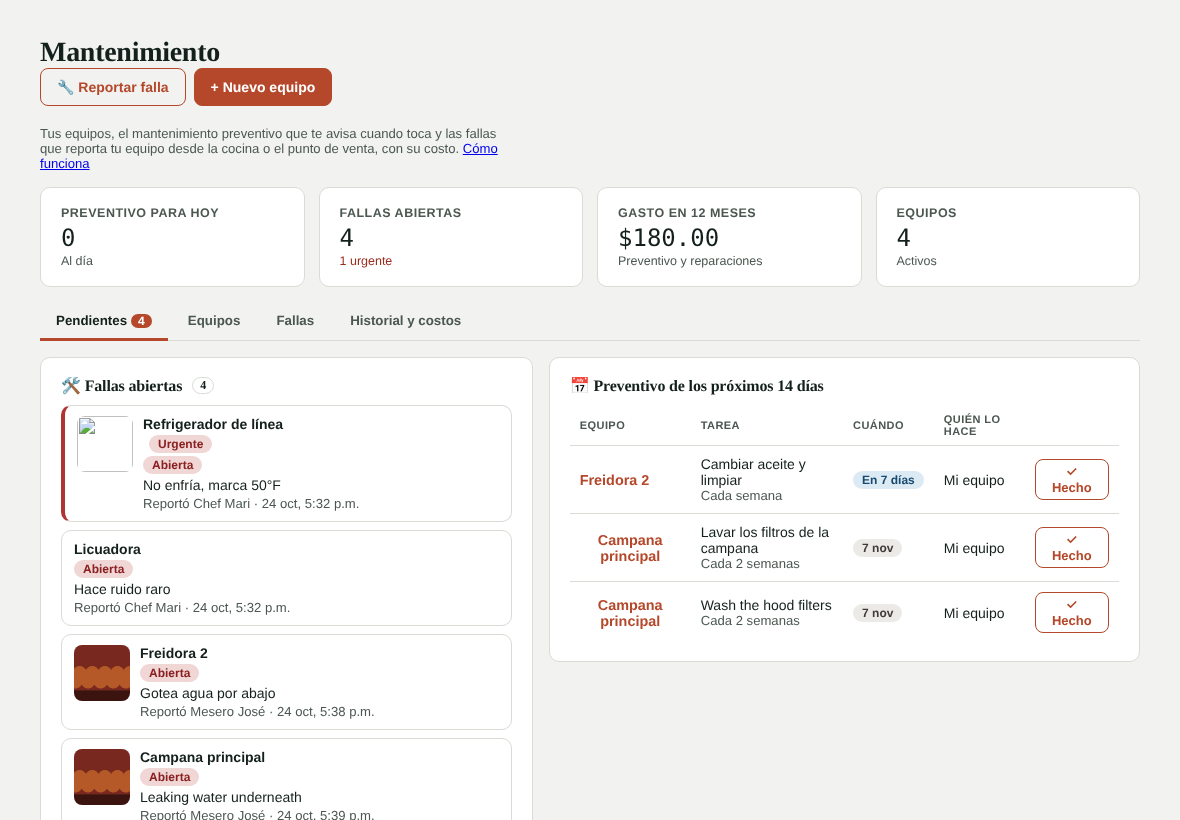Click the Pendientes count badge 4
The width and height of the screenshot is (1180, 820).
pyautogui.click(x=141, y=321)
